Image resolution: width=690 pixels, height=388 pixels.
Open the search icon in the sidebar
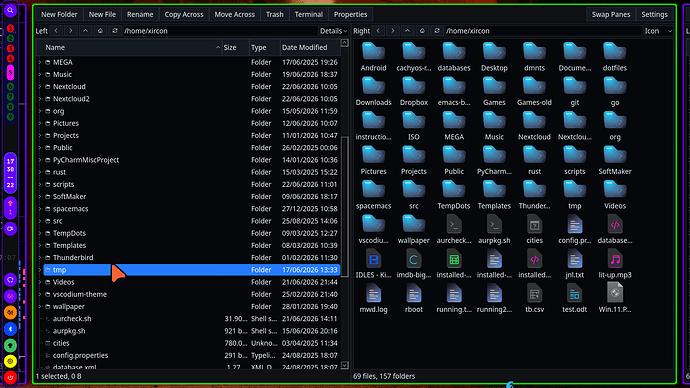[10, 10]
